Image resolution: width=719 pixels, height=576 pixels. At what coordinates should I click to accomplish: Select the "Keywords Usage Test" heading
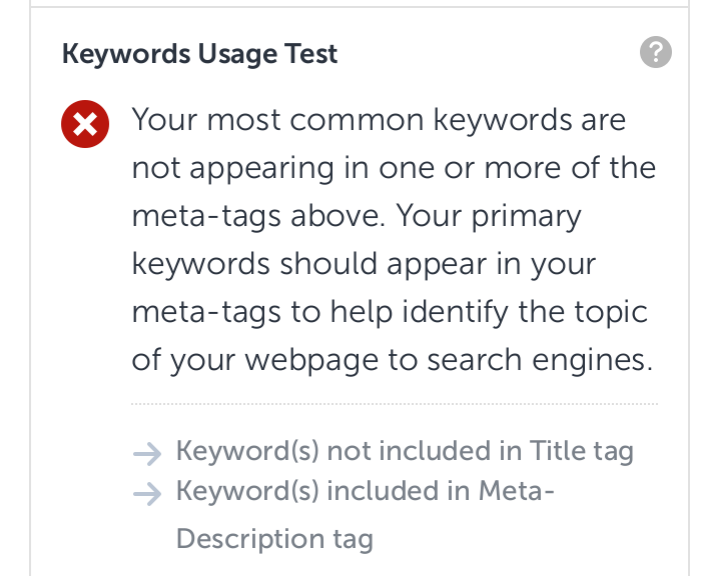tap(200, 53)
